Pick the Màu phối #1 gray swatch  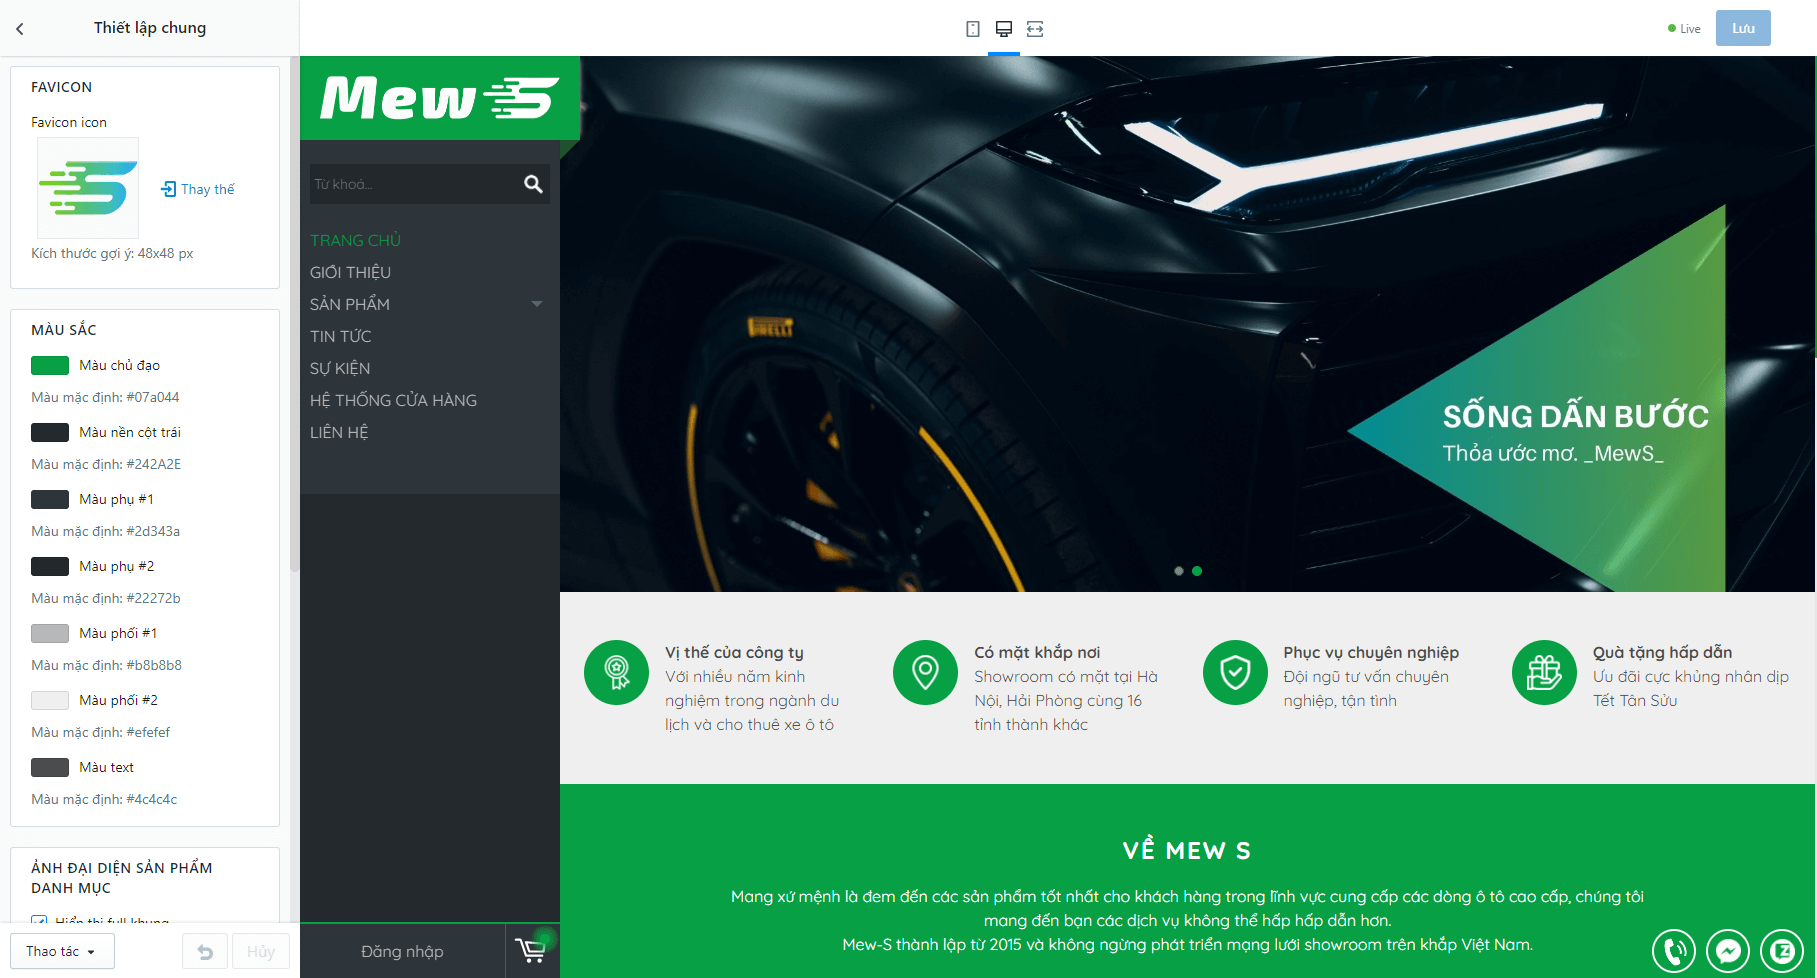(50, 633)
